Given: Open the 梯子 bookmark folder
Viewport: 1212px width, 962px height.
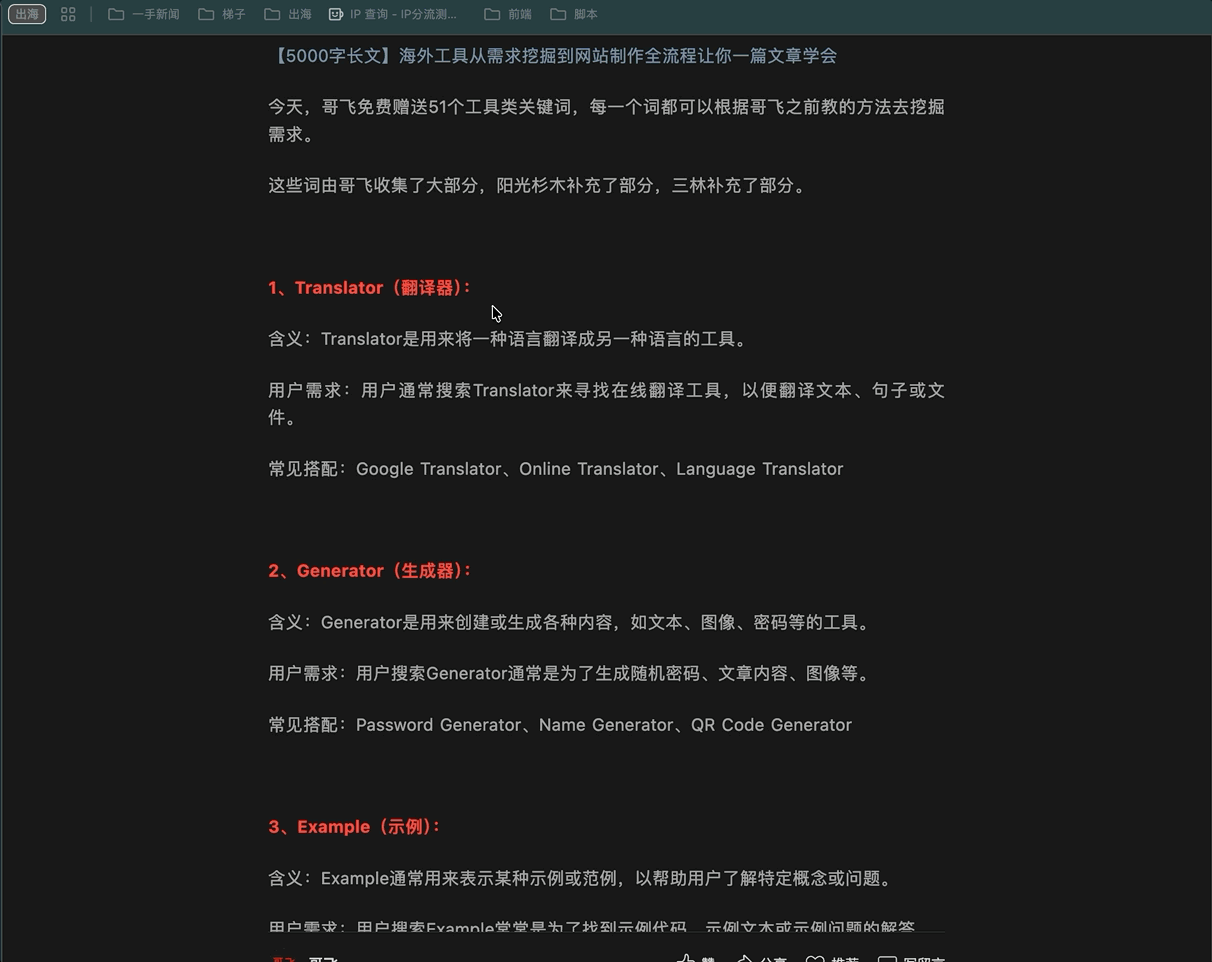Looking at the screenshot, I should [222, 14].
